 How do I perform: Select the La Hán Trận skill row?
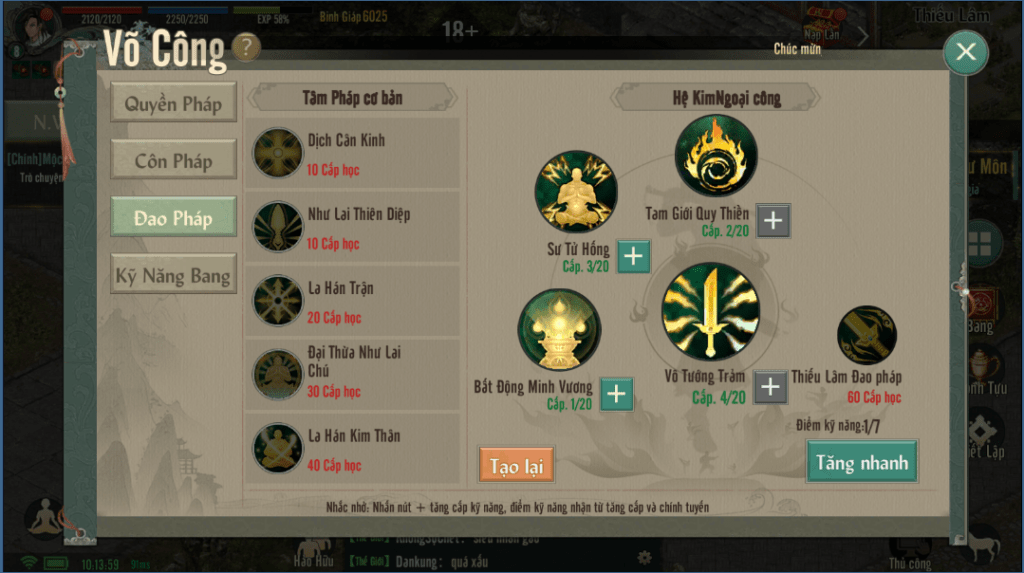(353, 301)
